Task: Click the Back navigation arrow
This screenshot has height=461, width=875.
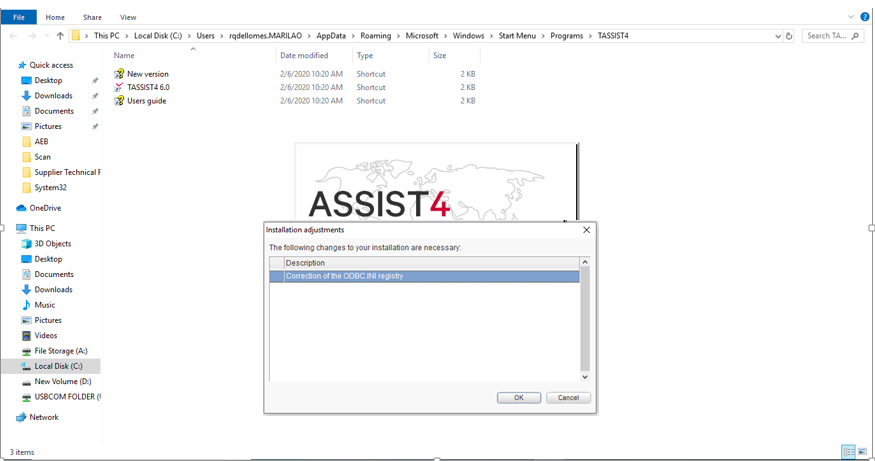Action: [x=13, y=36]
